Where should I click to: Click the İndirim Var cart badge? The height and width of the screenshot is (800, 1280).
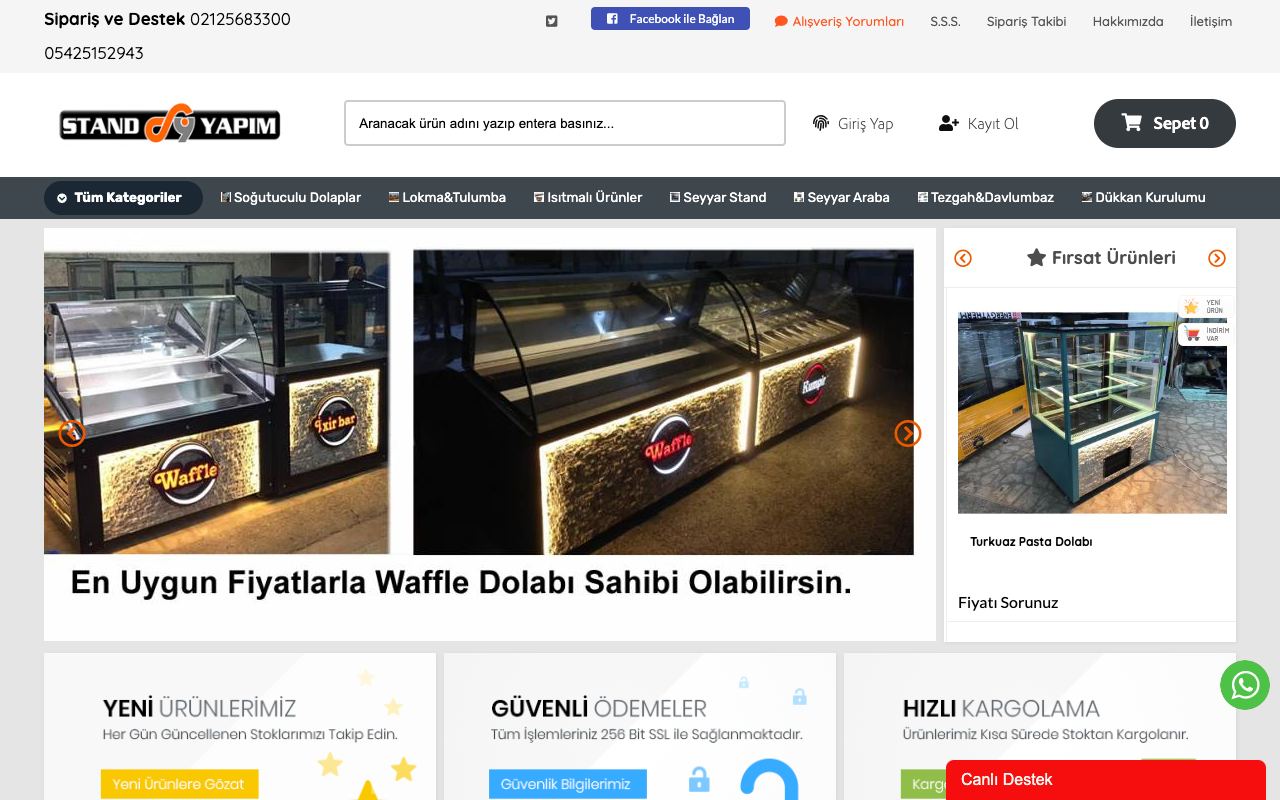click(1204, 334)
